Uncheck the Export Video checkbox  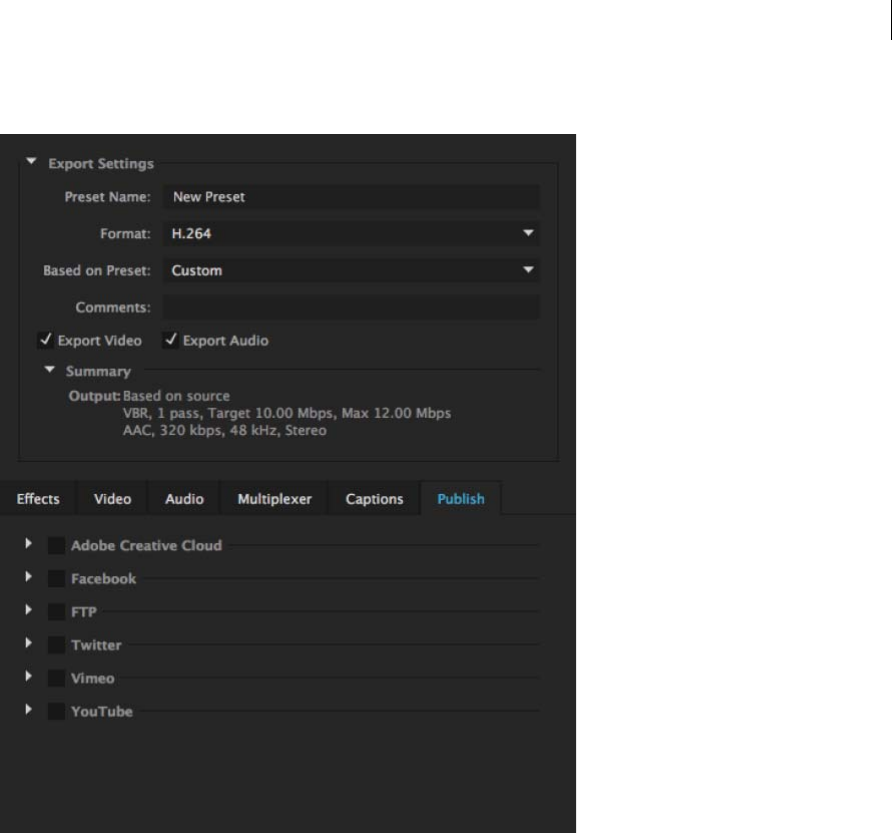pos(45,340)
